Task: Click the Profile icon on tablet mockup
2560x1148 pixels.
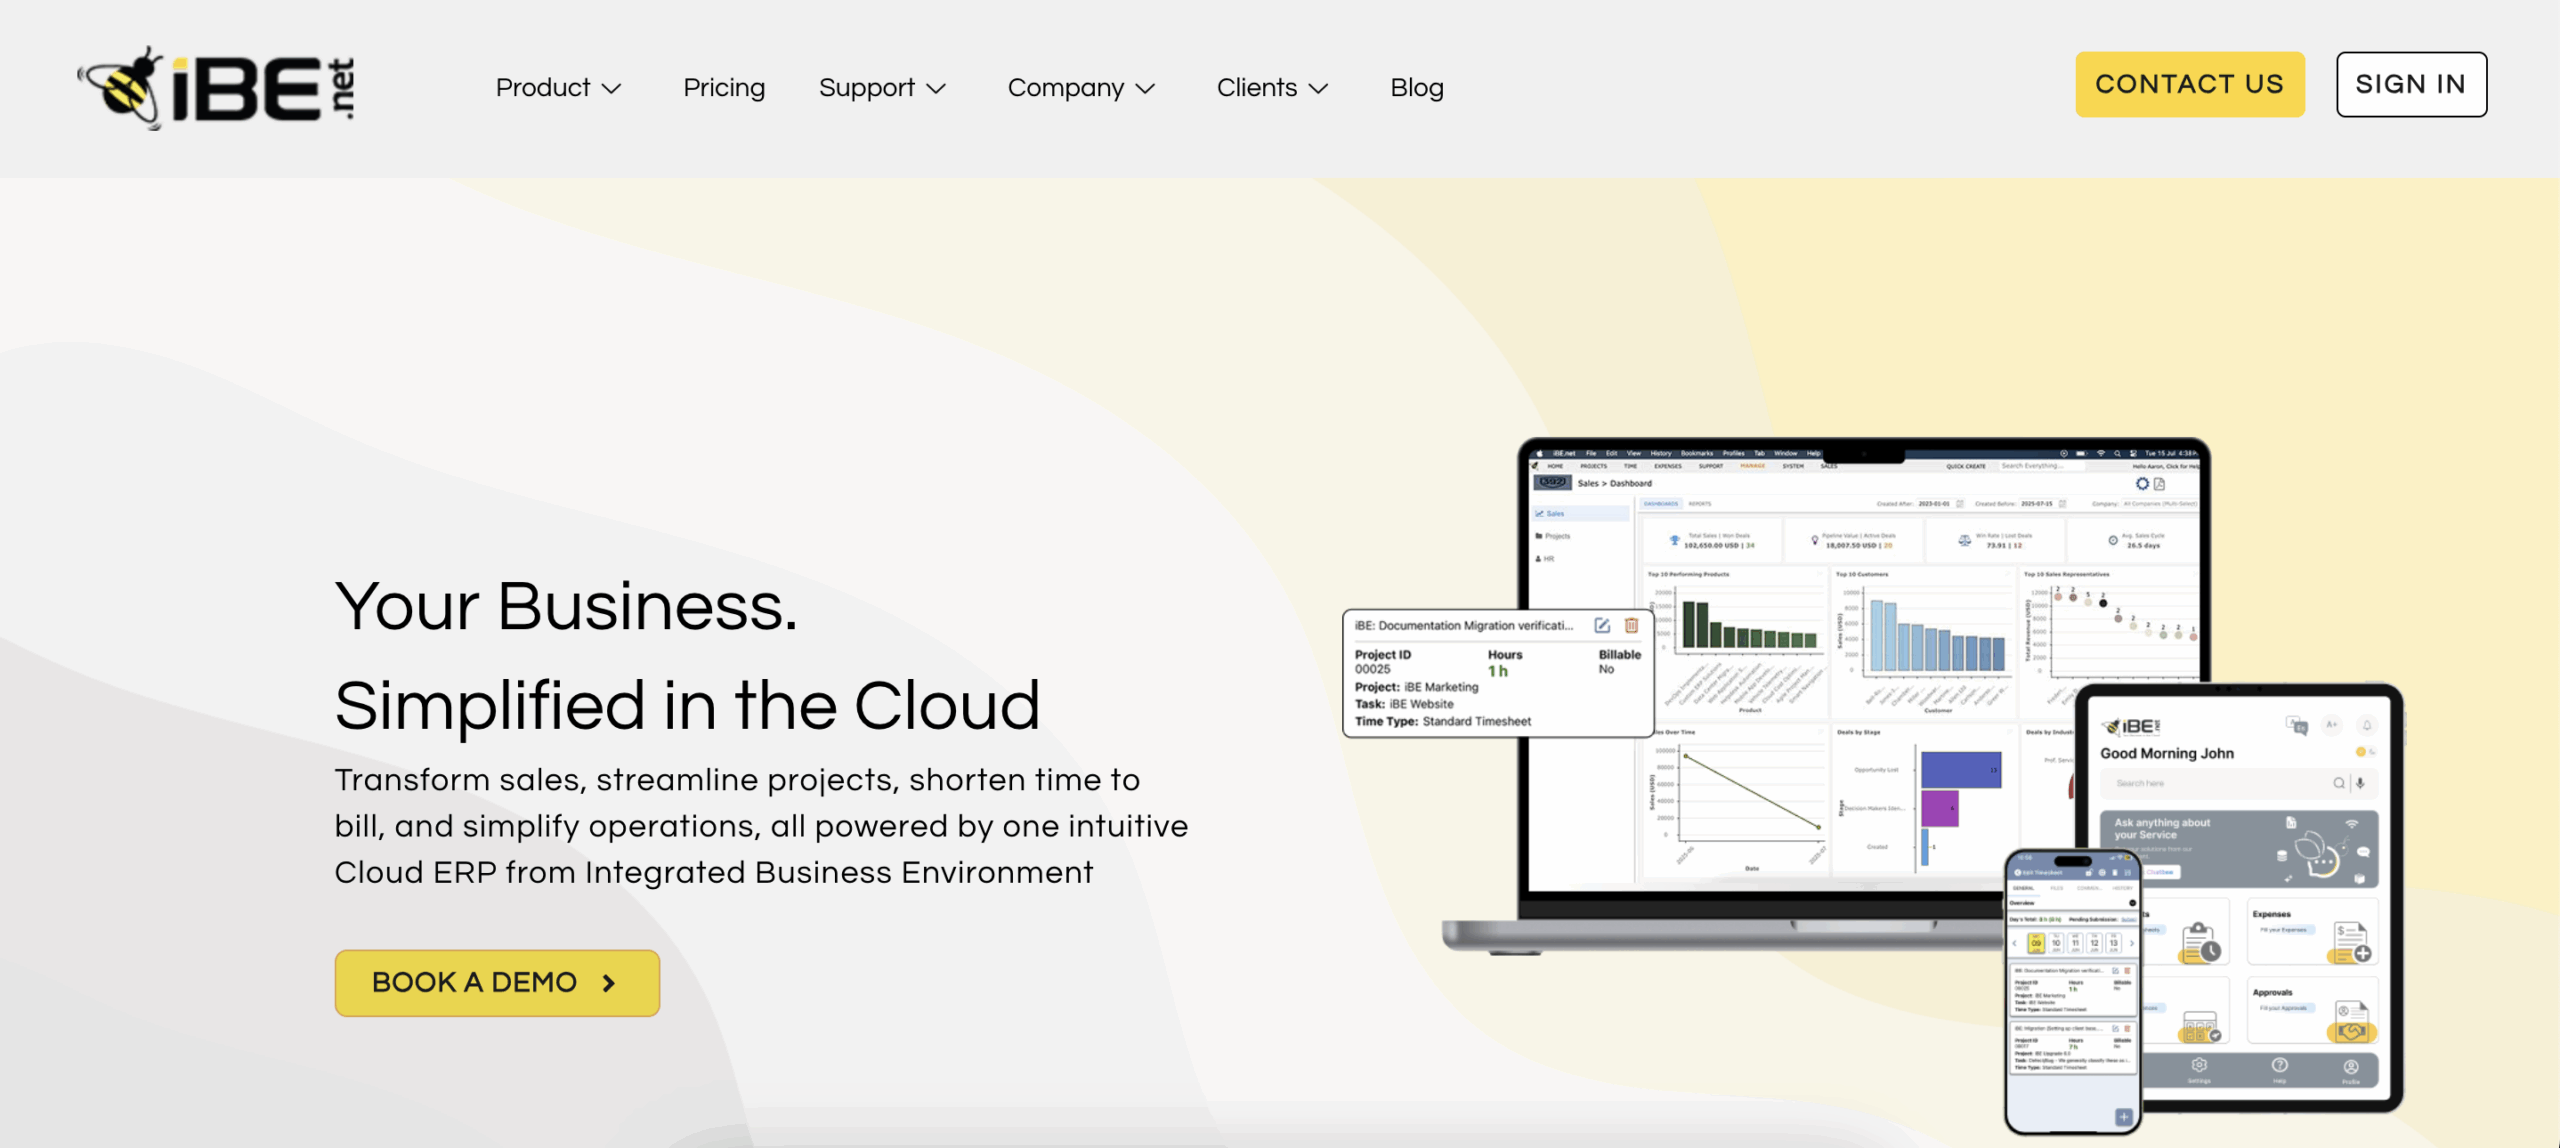Action: [x=2351, y=1067]
